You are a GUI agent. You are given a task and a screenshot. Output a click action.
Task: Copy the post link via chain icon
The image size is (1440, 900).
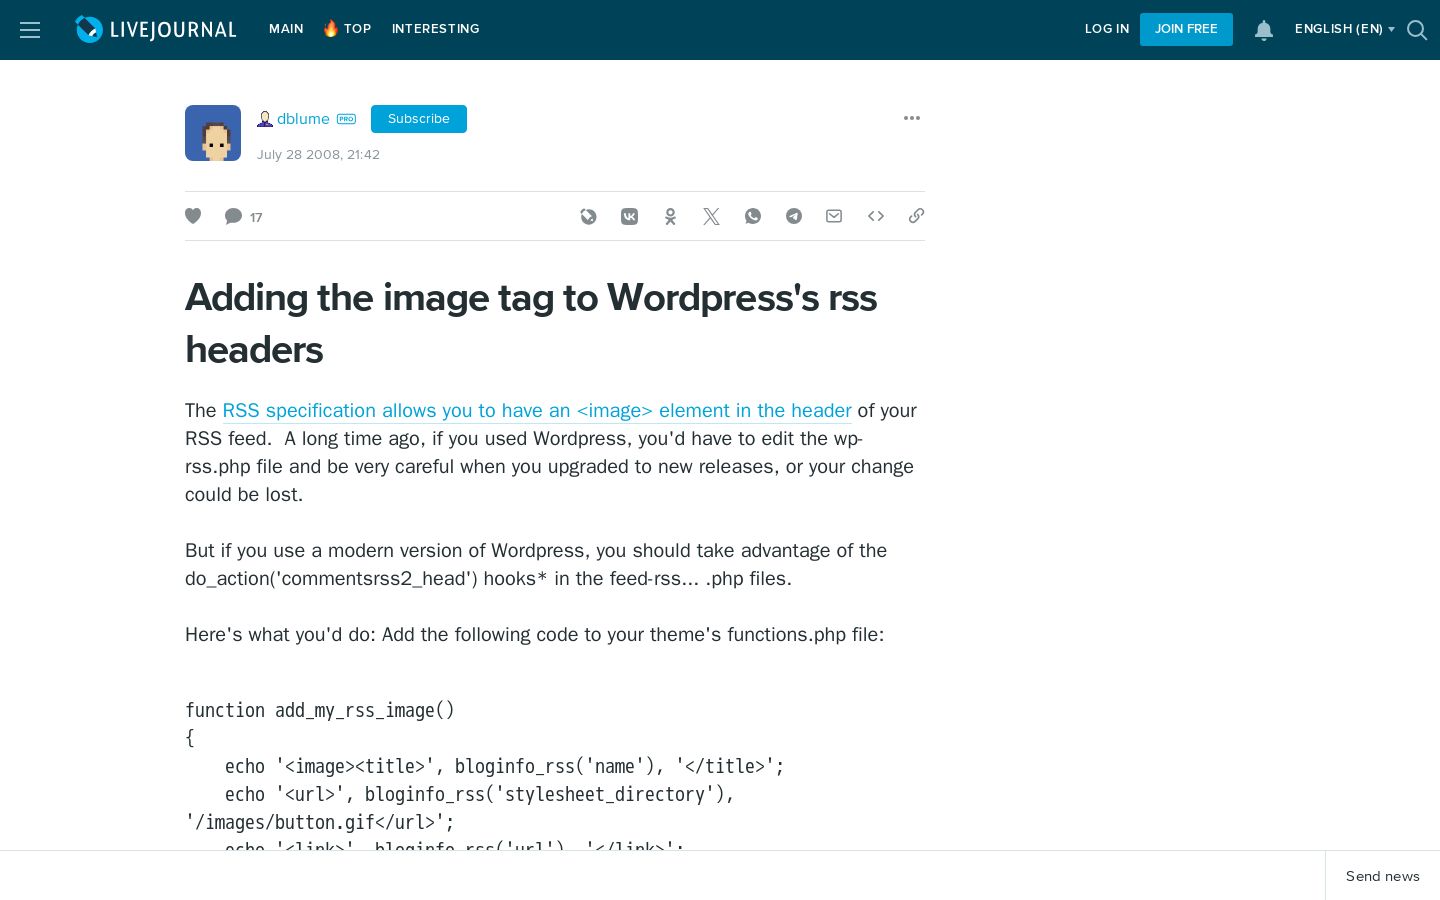(916, 216)
